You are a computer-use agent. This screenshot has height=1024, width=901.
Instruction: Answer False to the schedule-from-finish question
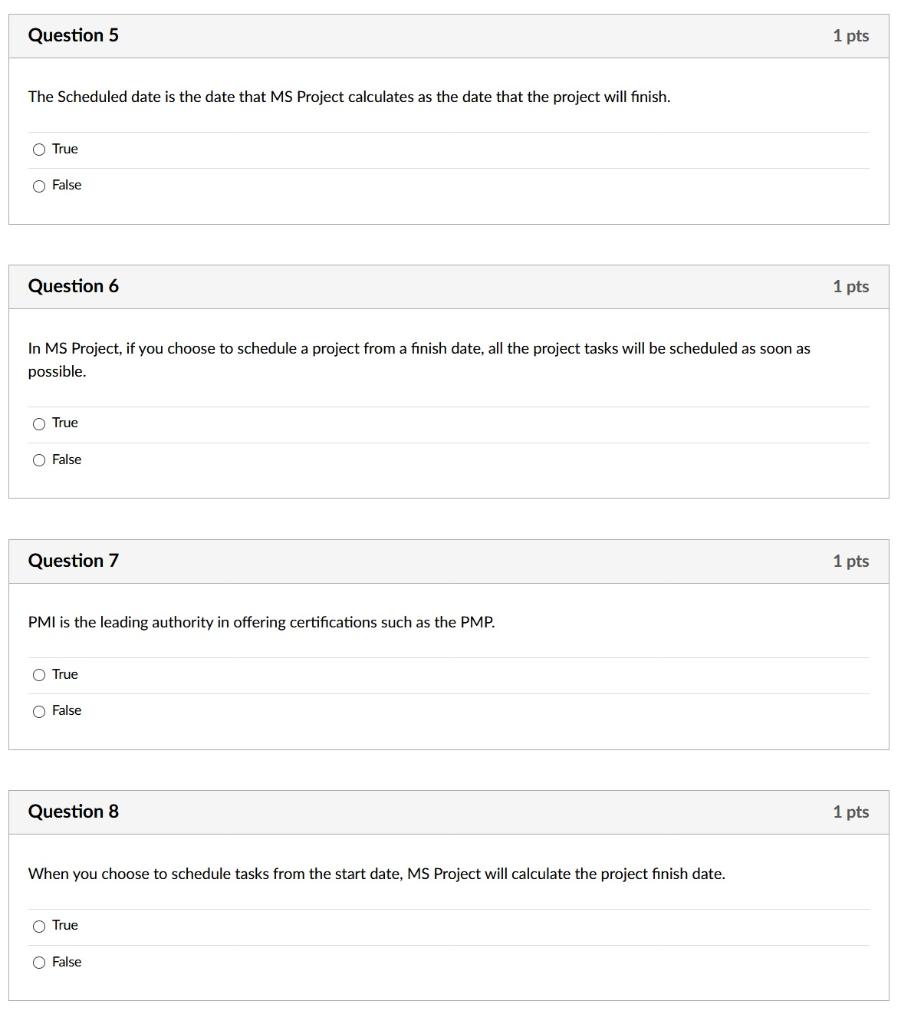click(x=40, y=459)
